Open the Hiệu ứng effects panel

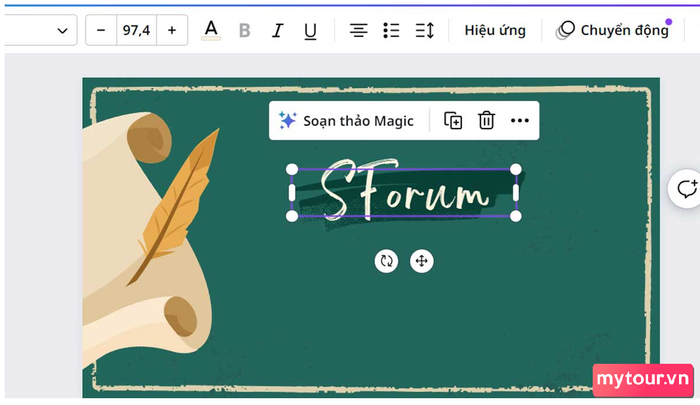coord(495,30)
